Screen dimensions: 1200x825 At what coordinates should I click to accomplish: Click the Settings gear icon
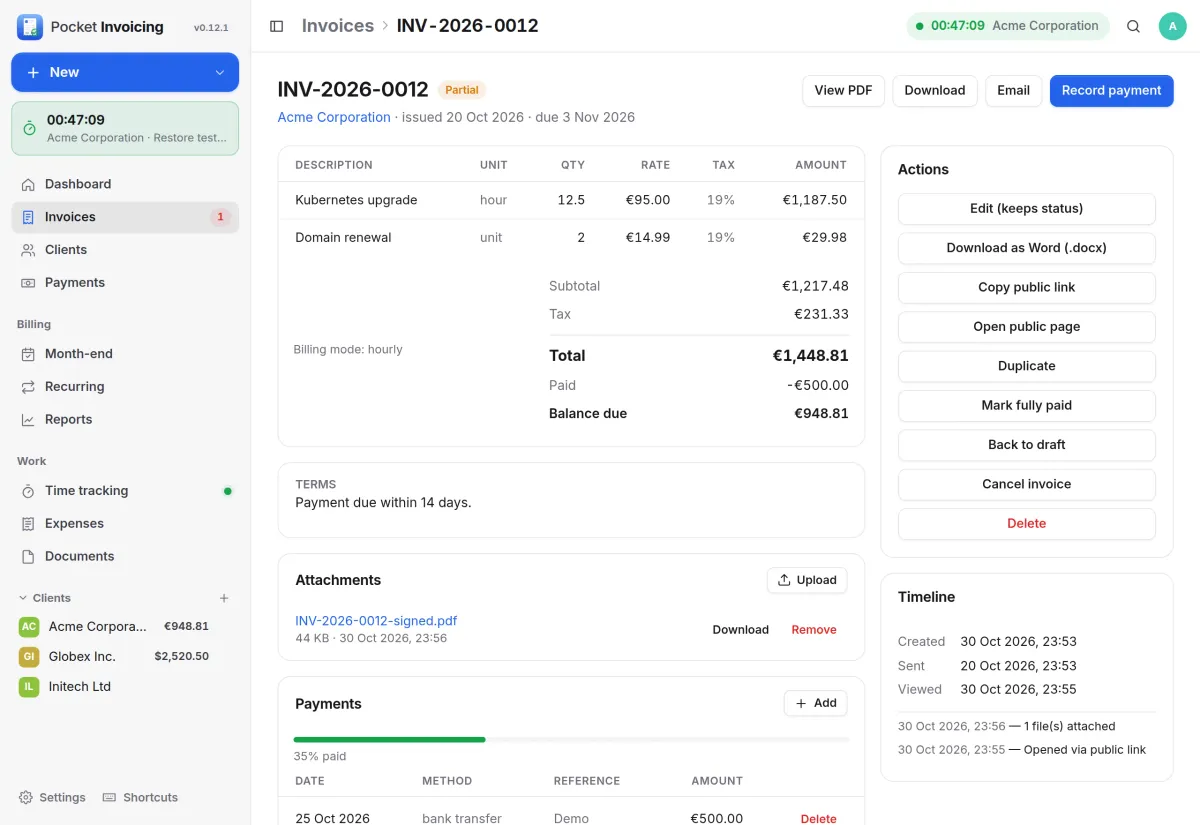click(x=26, y=798)
